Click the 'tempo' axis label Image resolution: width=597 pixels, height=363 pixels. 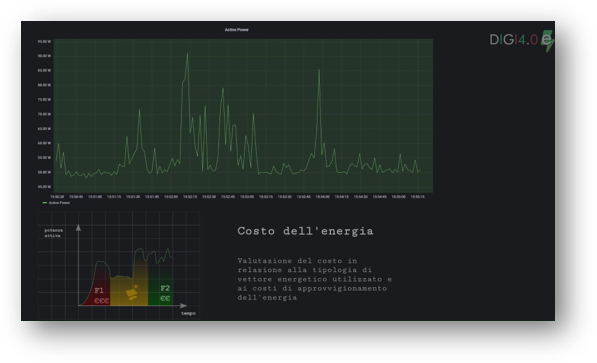point(188,313)
